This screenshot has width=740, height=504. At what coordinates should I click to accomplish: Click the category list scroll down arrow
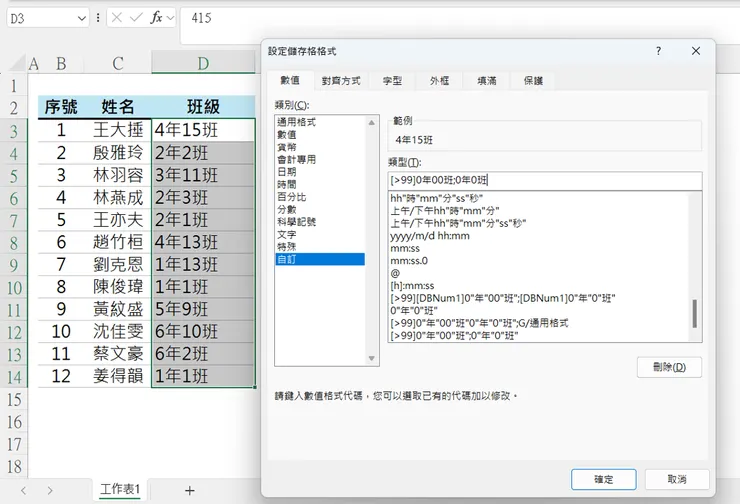pos(372,359)
